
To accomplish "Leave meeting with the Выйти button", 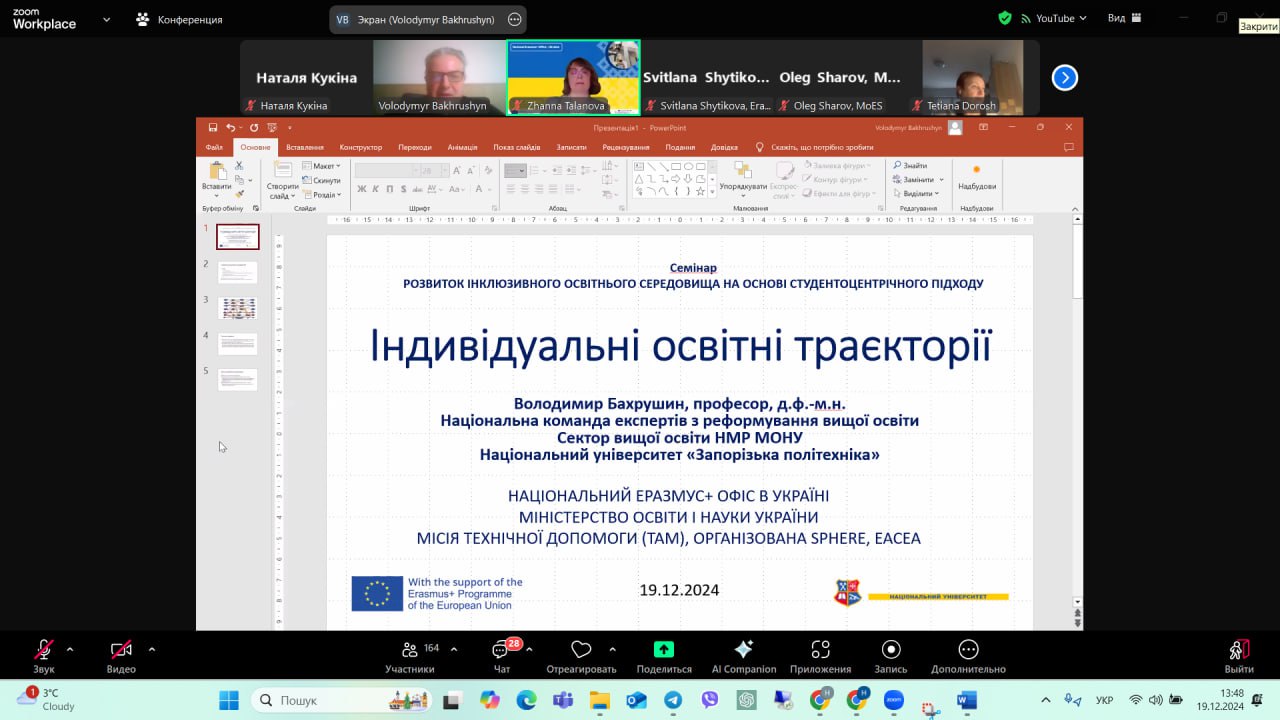I will click(x=1238, y=651).
